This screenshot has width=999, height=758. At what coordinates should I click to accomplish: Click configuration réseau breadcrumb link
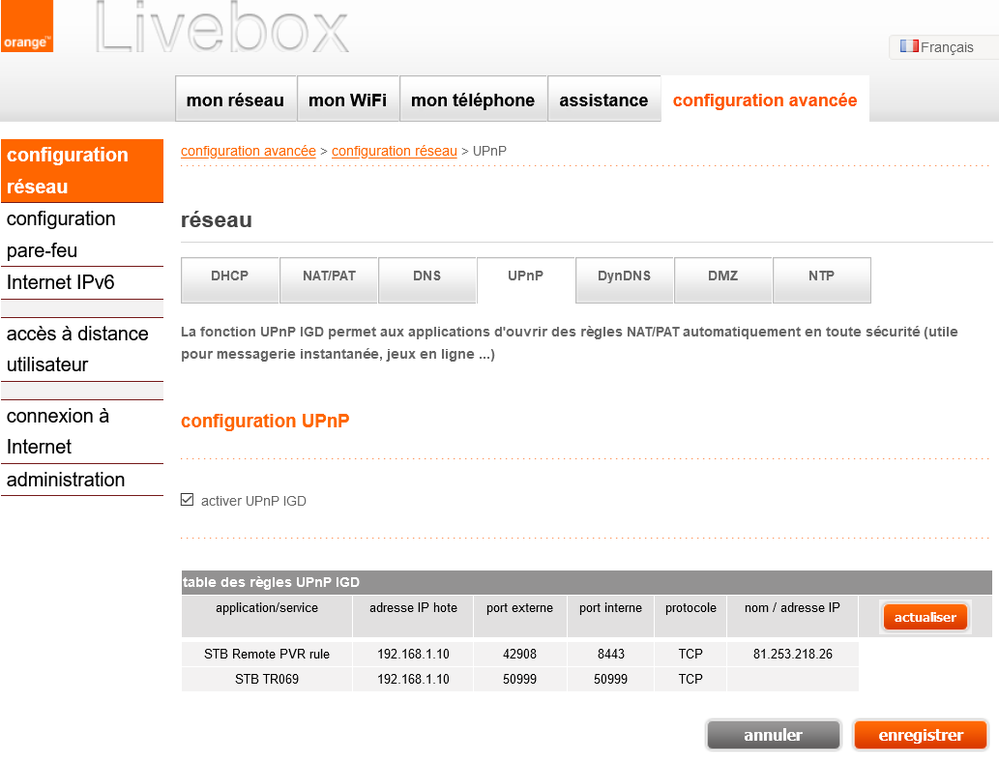tap(394, 151)
